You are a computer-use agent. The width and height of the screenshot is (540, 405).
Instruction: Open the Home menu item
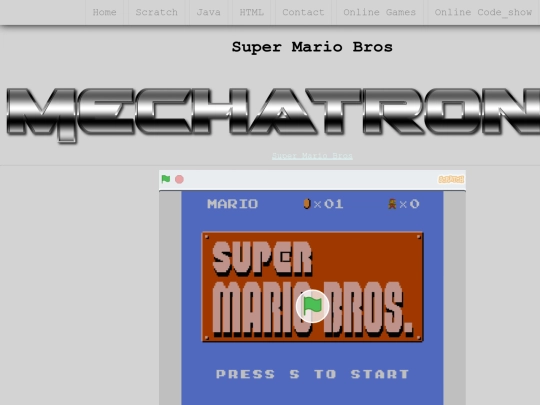click(x=104, y=12)
